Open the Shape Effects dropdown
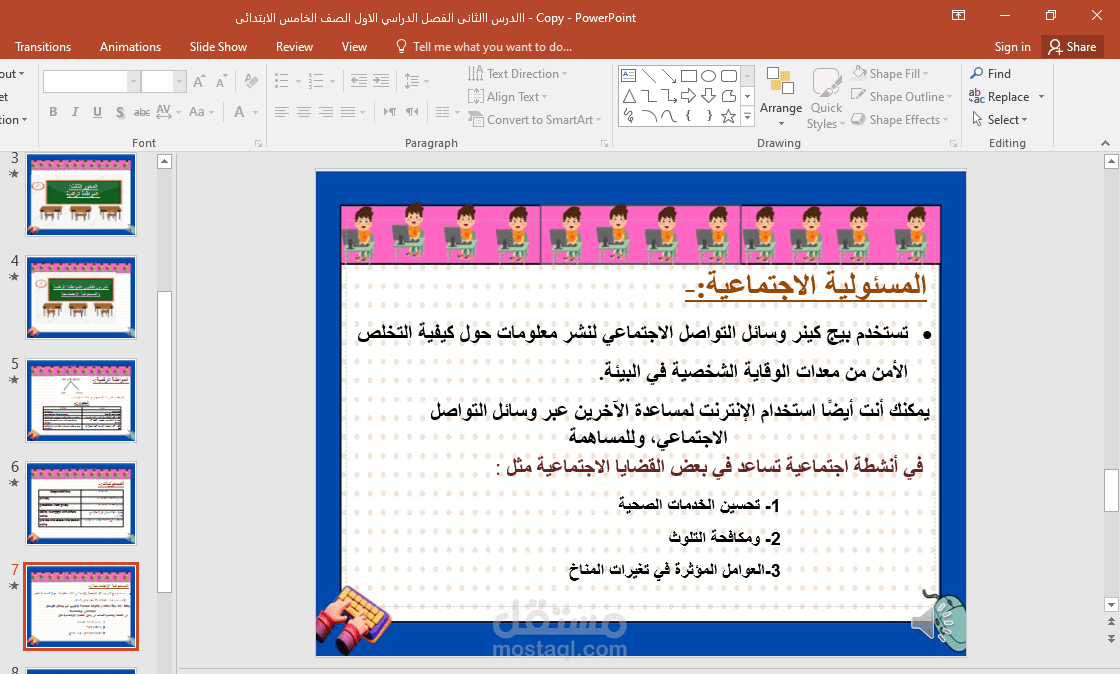 coord(900,119)
